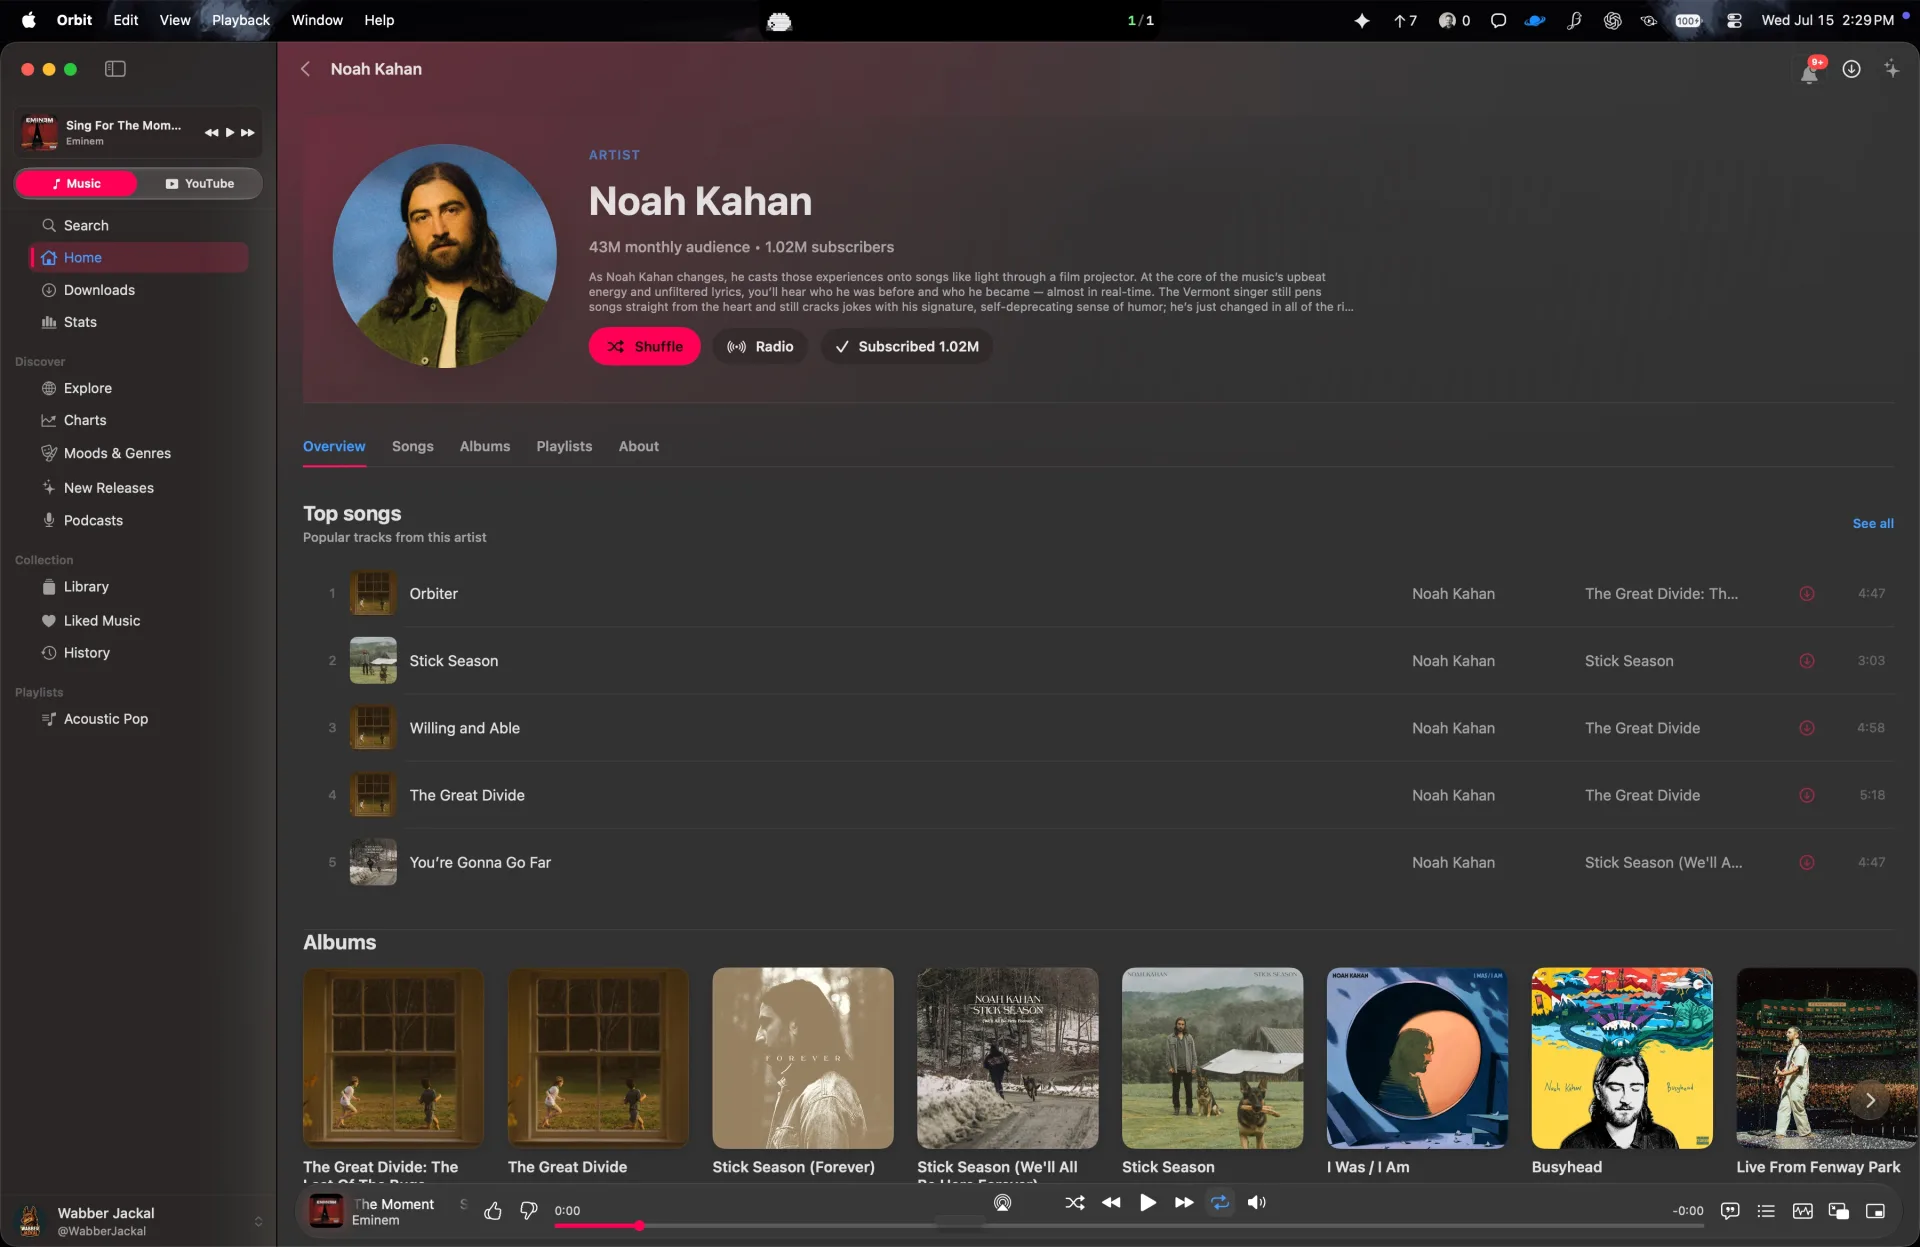Open lyrics speech-bubble icon in the player bar
This screenshot has height=1247, width=1920.
1730,1211
